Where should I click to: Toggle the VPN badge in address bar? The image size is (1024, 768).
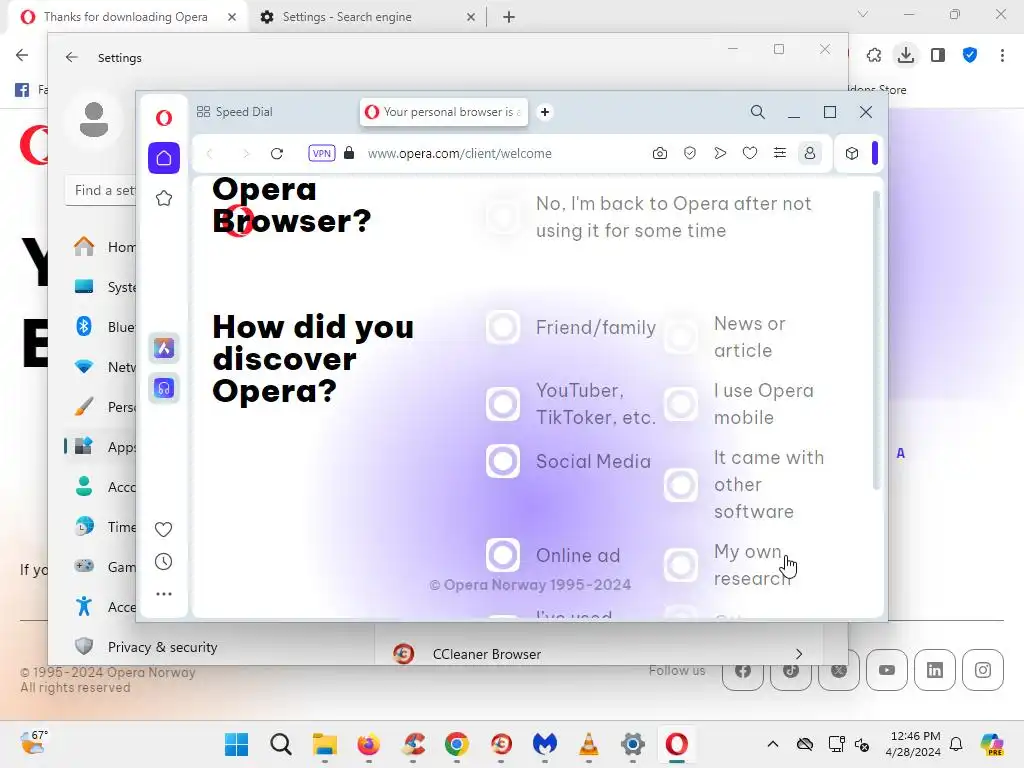coord(321,153)
